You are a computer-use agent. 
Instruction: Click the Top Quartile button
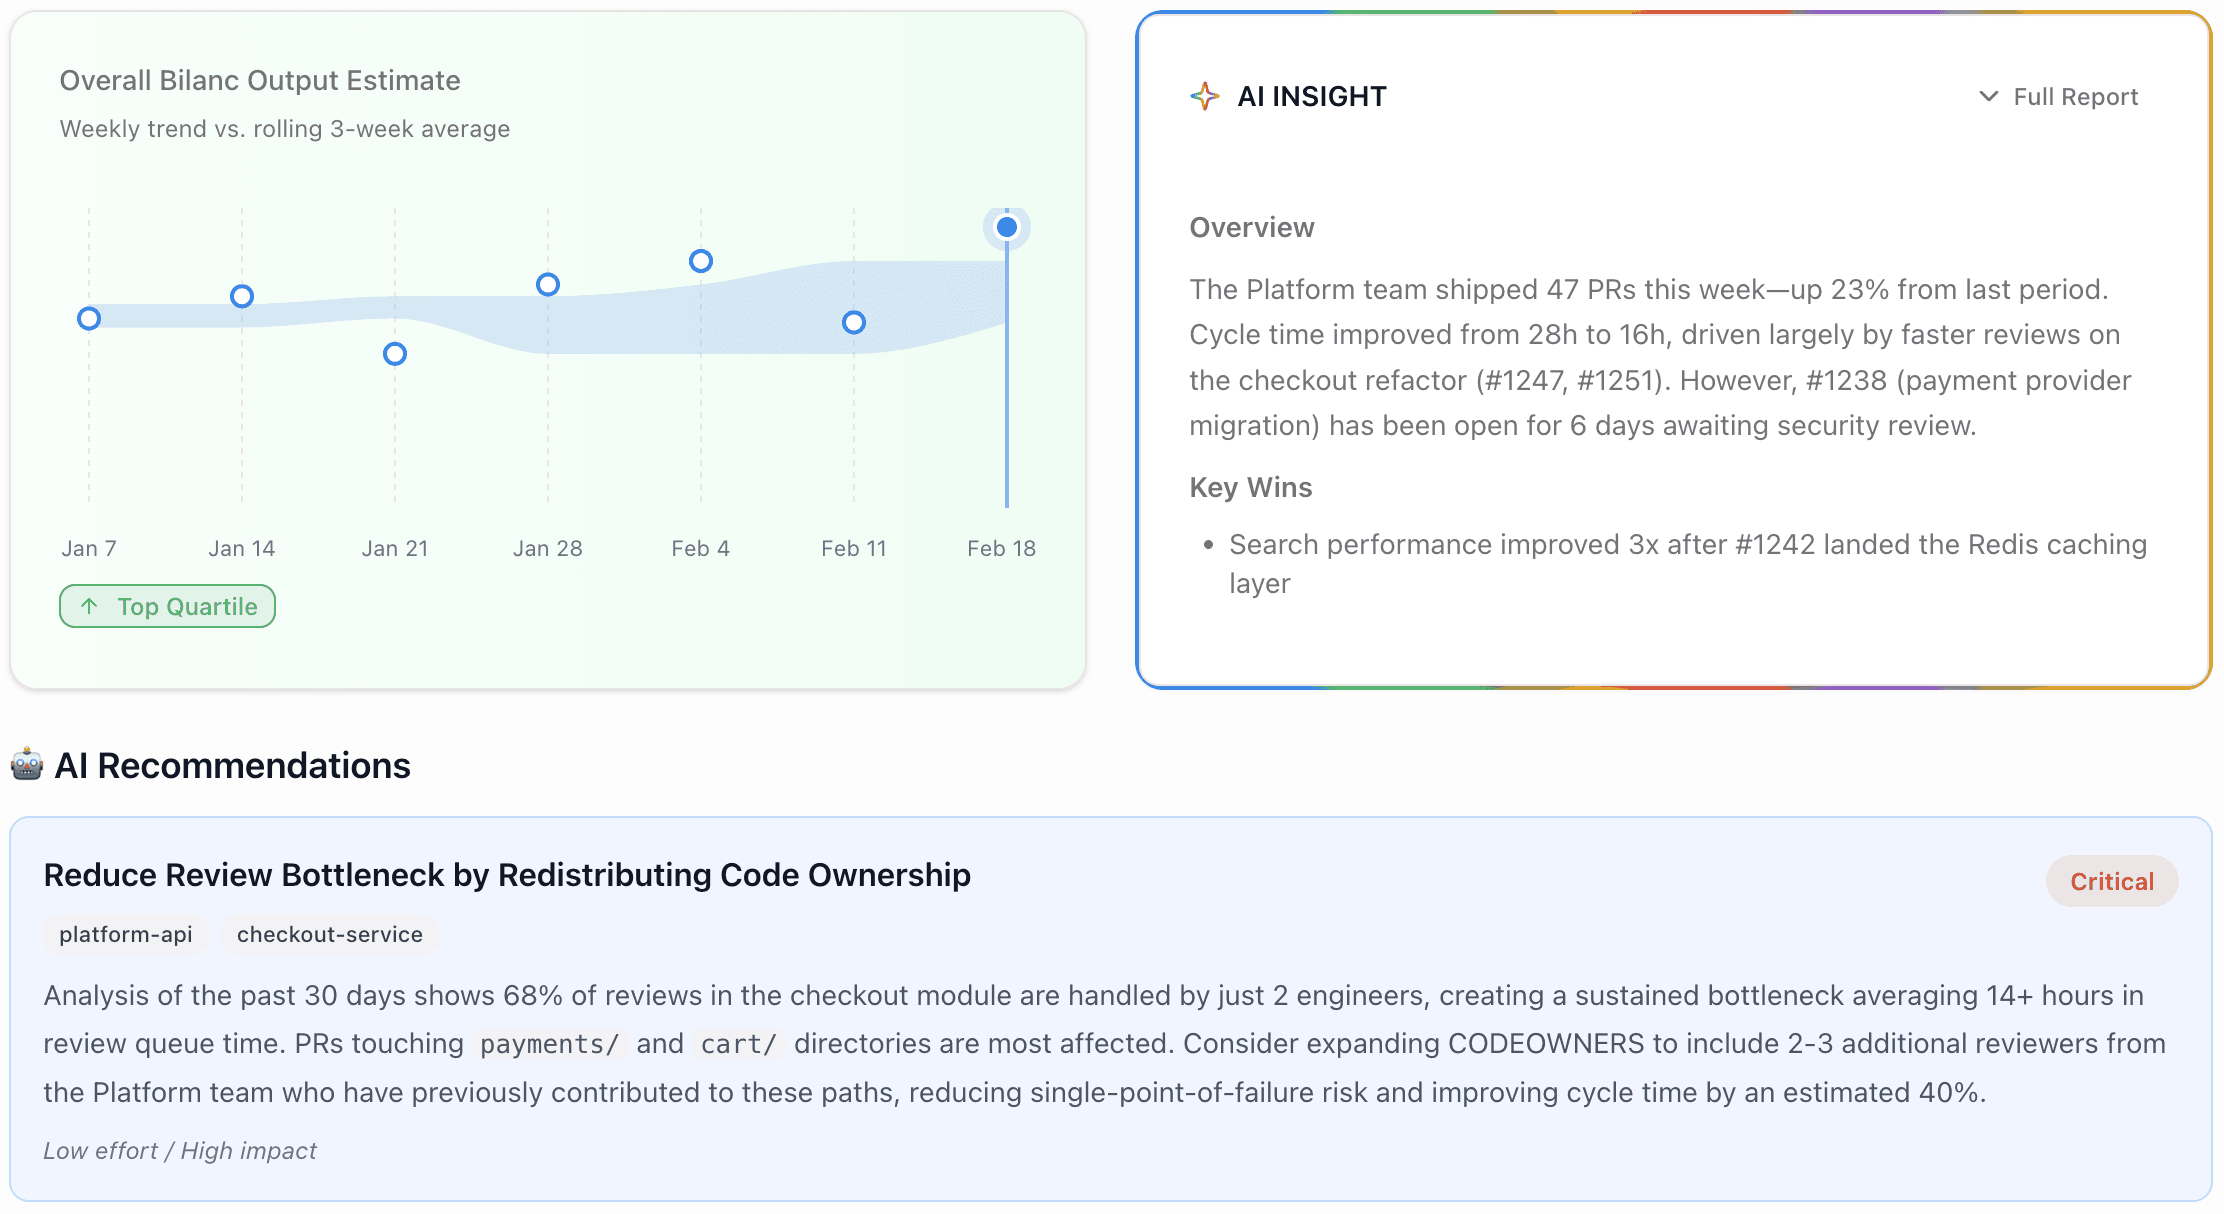[x=167, y=606]
